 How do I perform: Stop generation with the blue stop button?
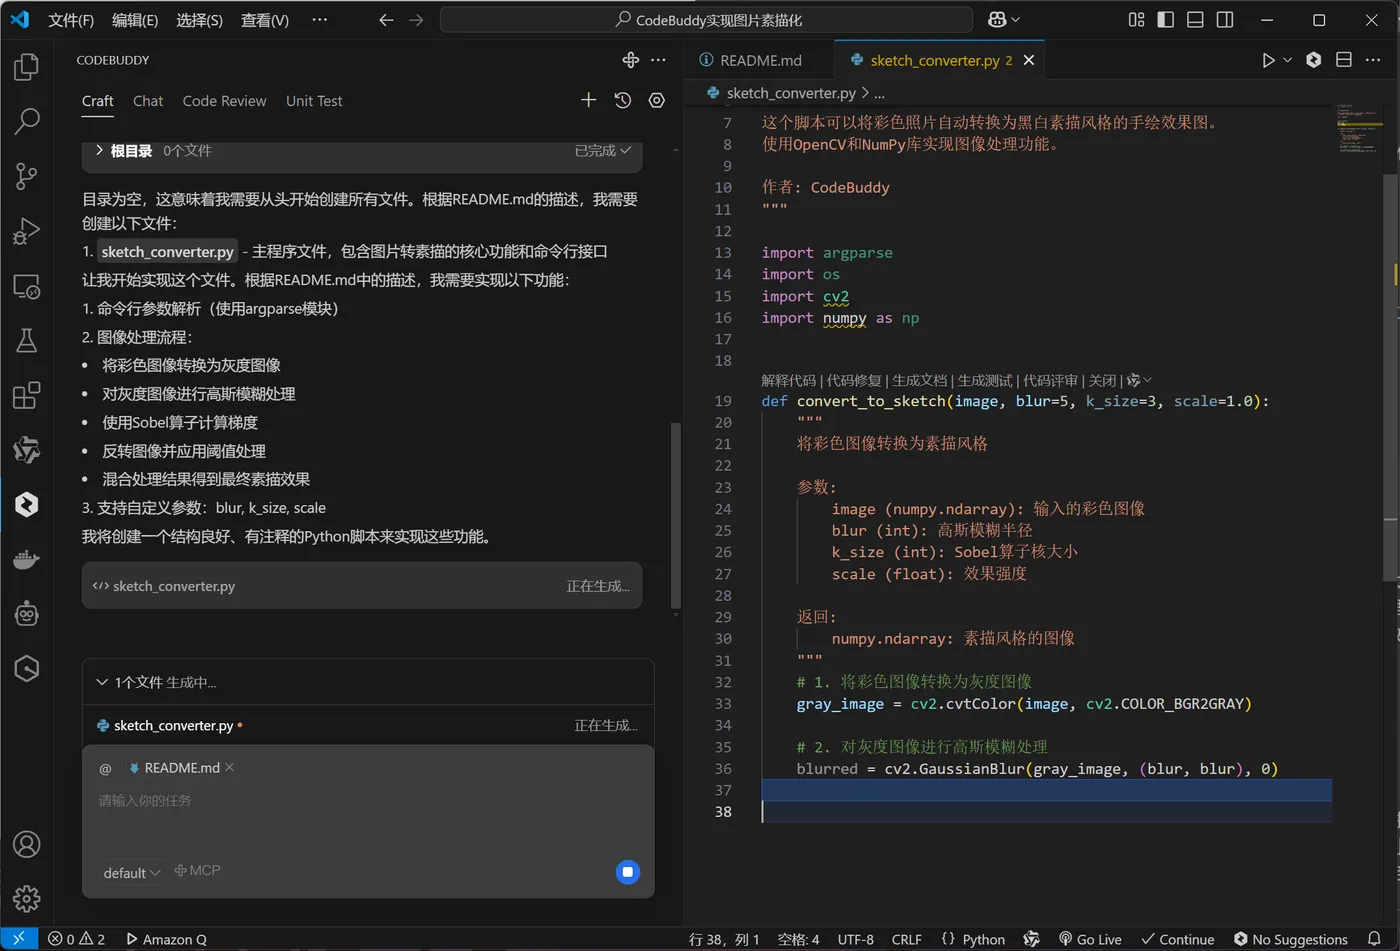pyautogui.click(x=628, y=872)
